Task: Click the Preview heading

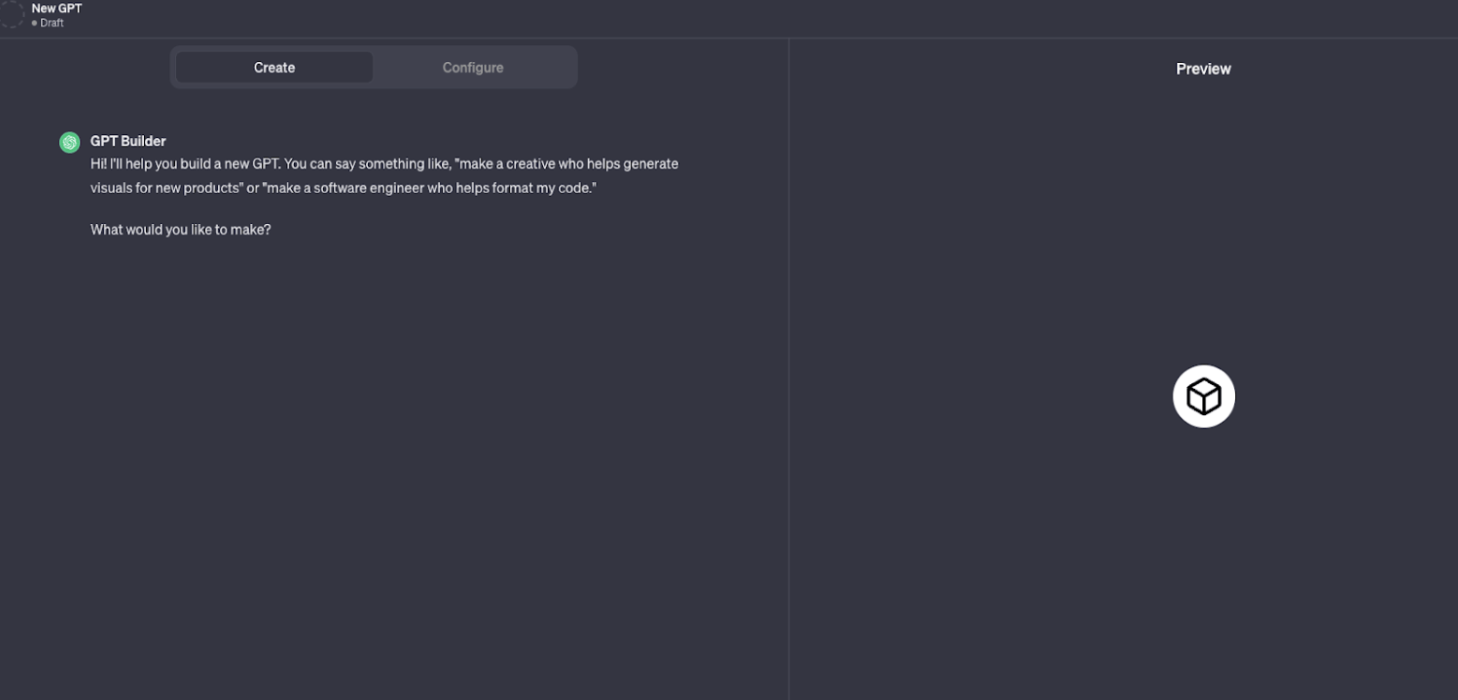Action: point(1202,68)
